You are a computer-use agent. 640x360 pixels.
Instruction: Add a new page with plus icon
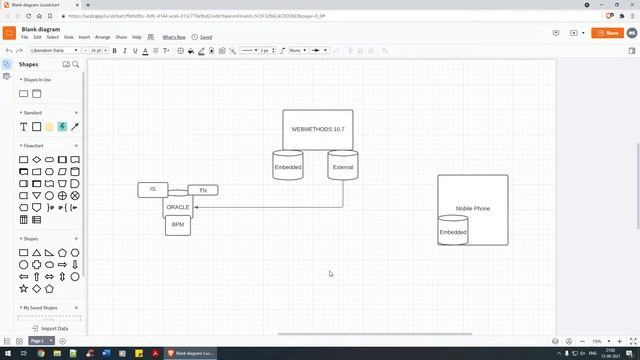(x=62, y=341)
